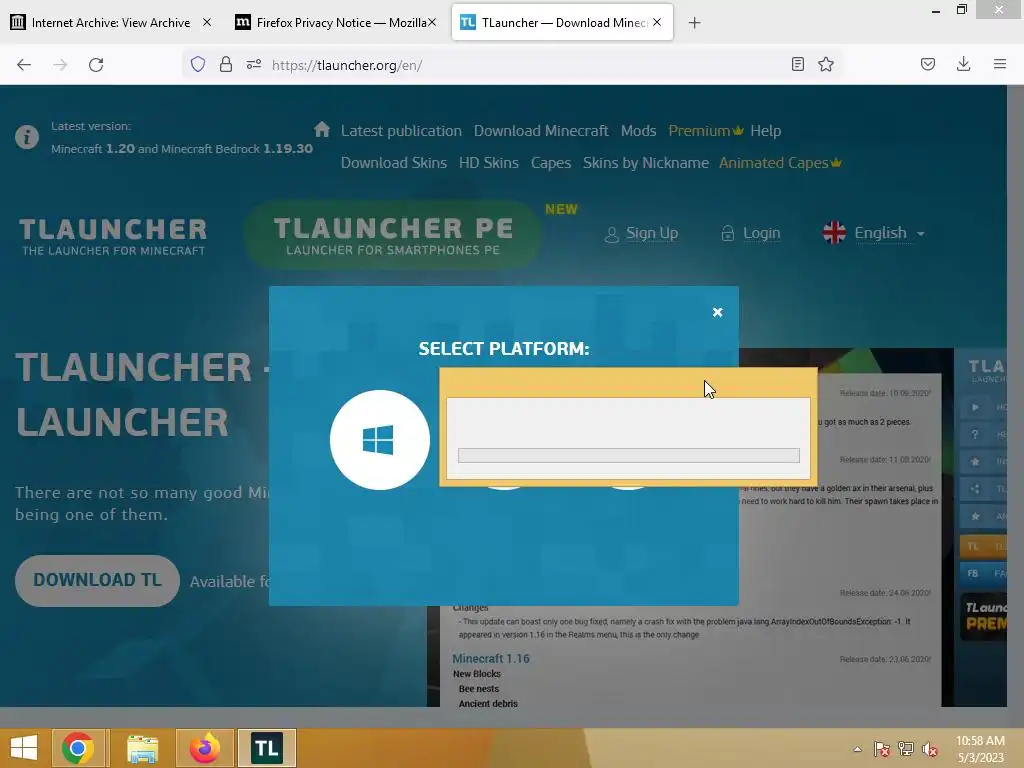Open the Capes page
Screen dimensions: 1024x768
[551, 163]
